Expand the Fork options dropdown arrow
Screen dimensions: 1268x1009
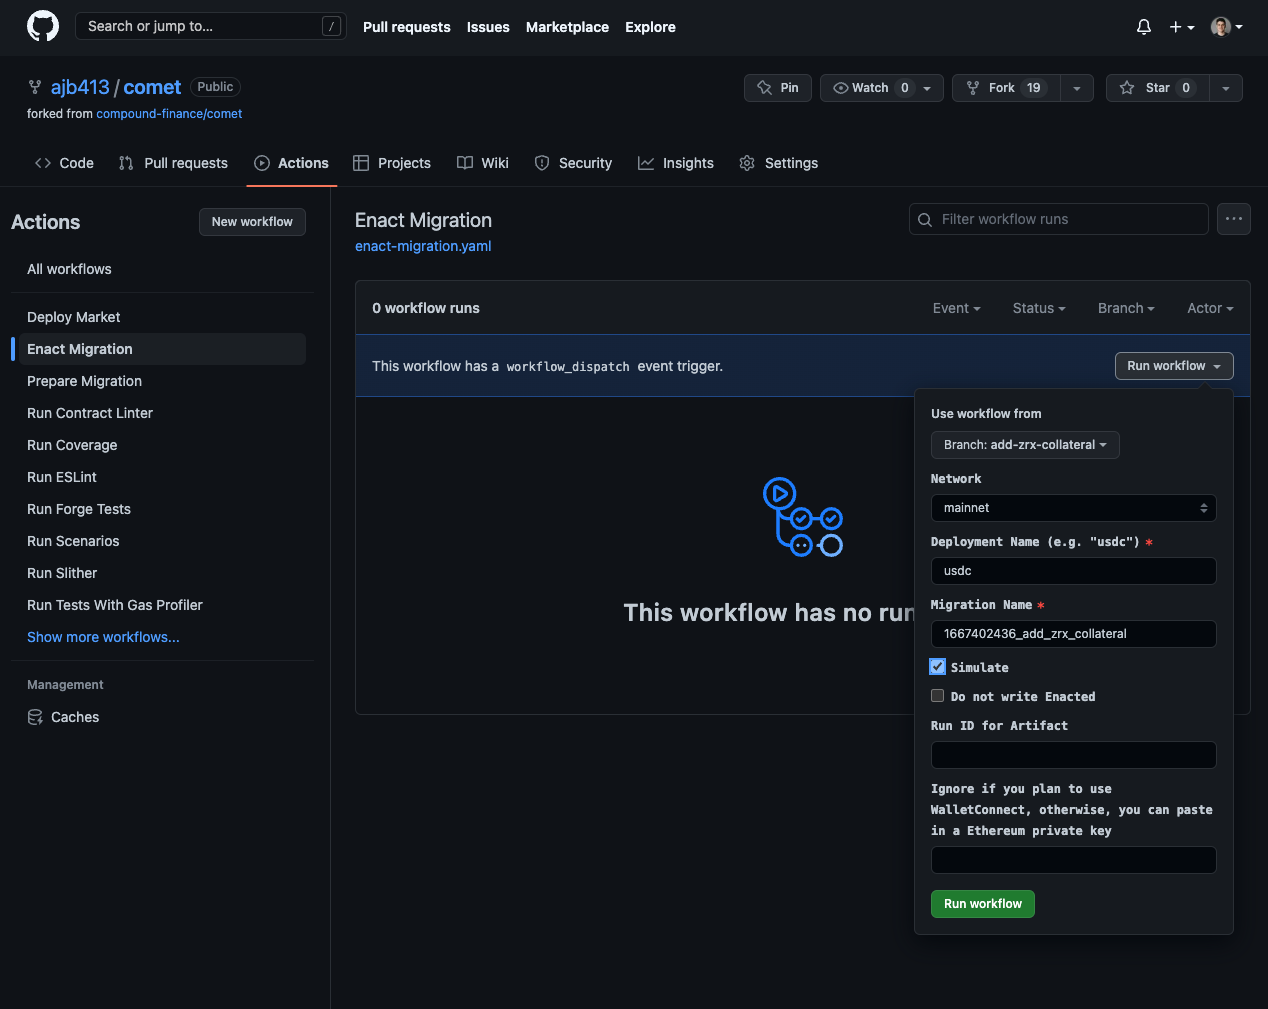pos(1077,88)
